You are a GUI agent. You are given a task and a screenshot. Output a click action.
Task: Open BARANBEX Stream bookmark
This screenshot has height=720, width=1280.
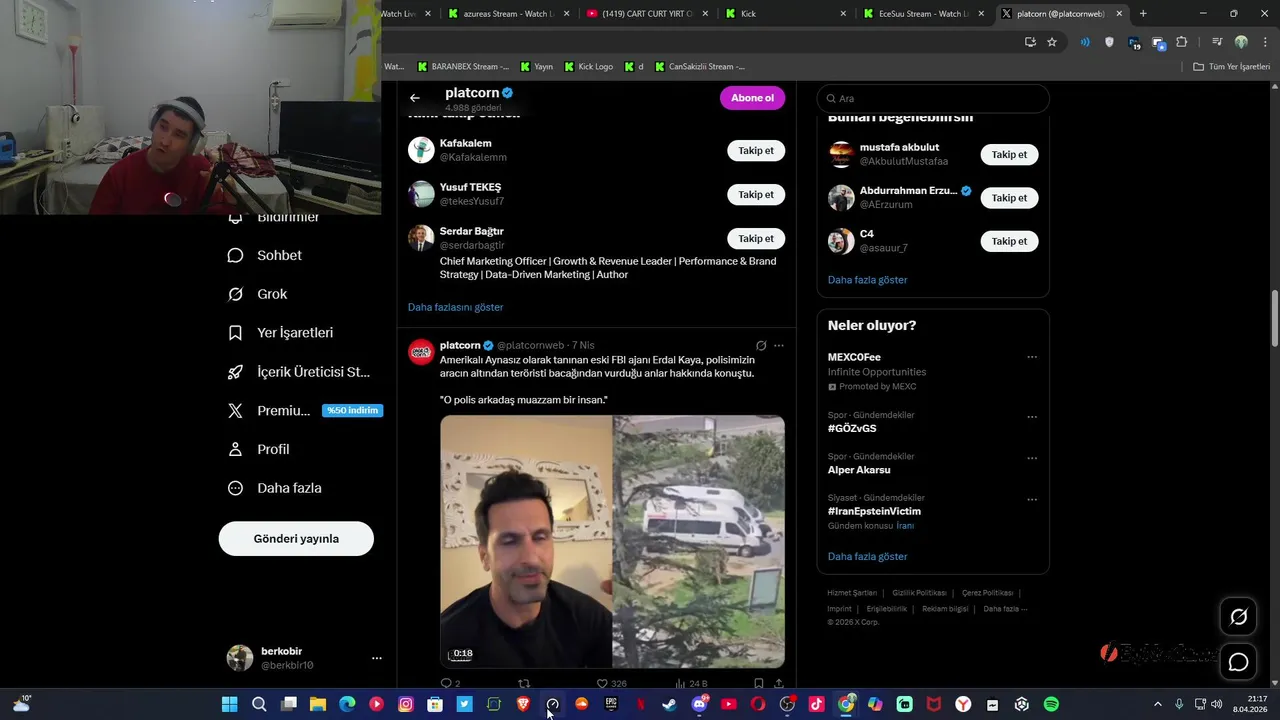[x=463, y=67]
